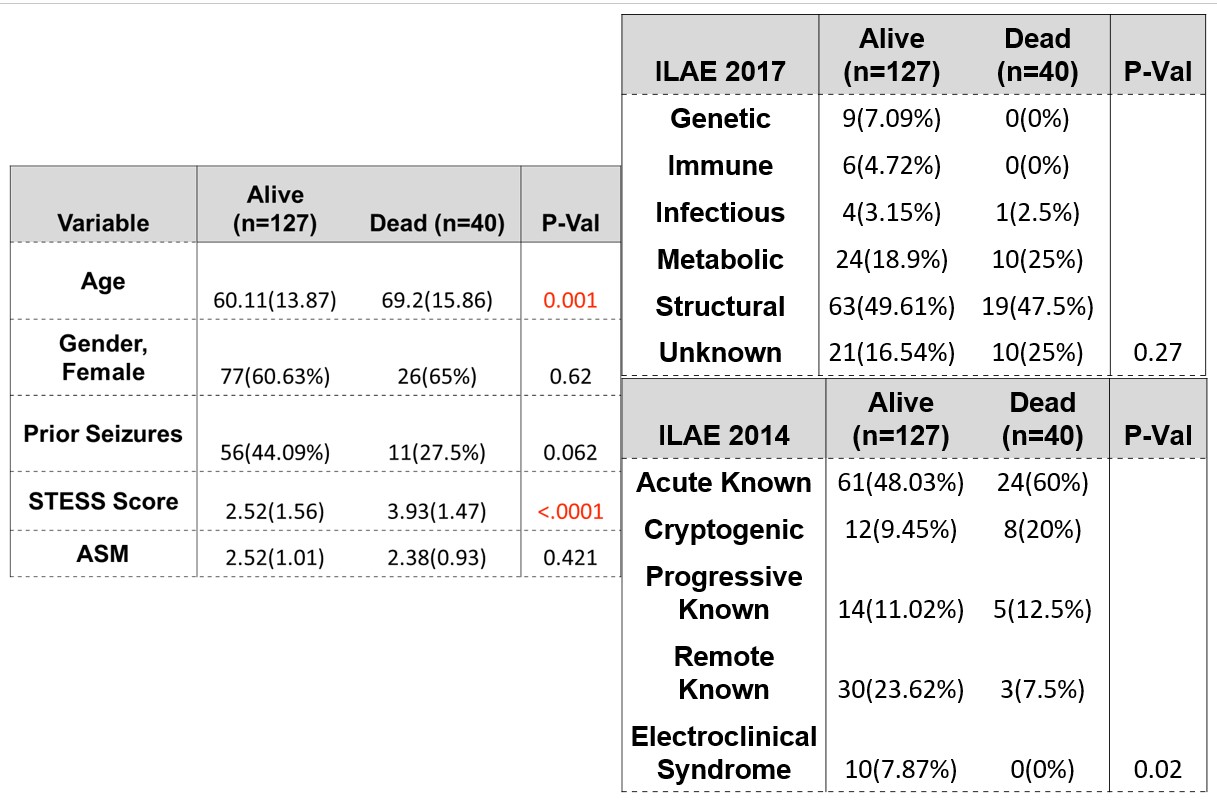The image size is (1217, 805).
Task: Click the 77(60.63%) female alive cell
Action: [x=273, y=377]
